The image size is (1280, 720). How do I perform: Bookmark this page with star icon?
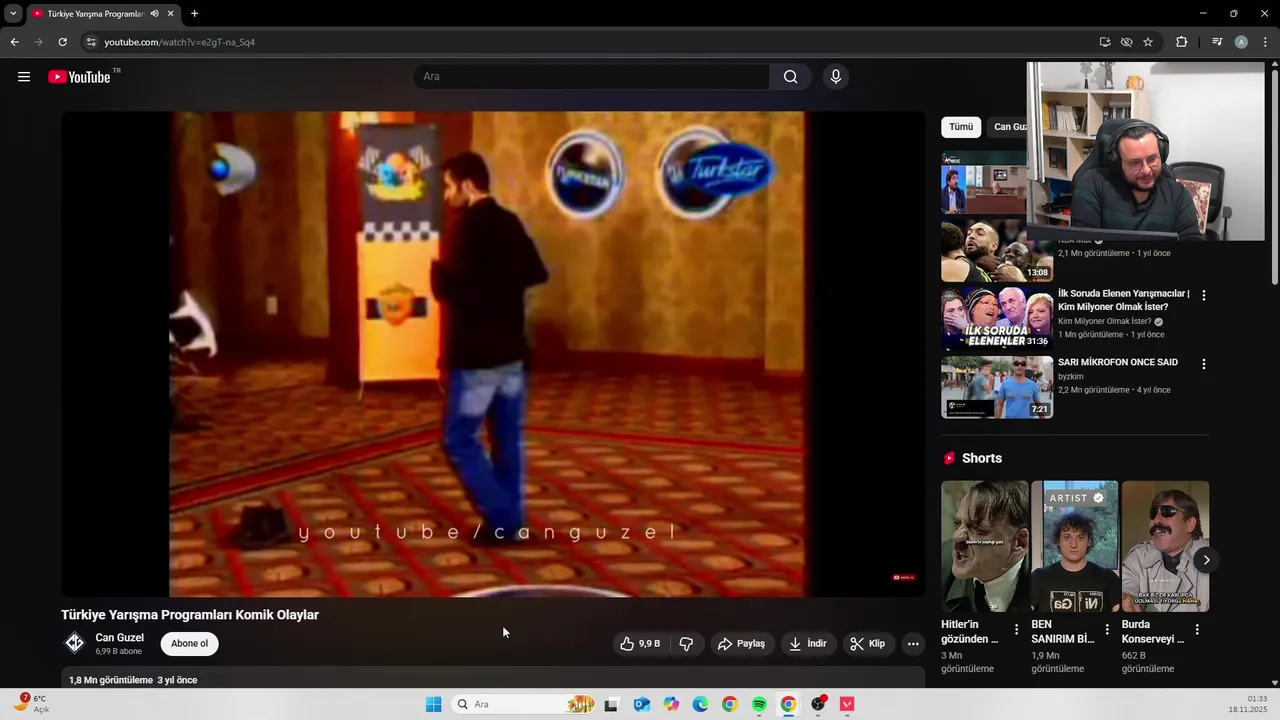point(1148,42)
